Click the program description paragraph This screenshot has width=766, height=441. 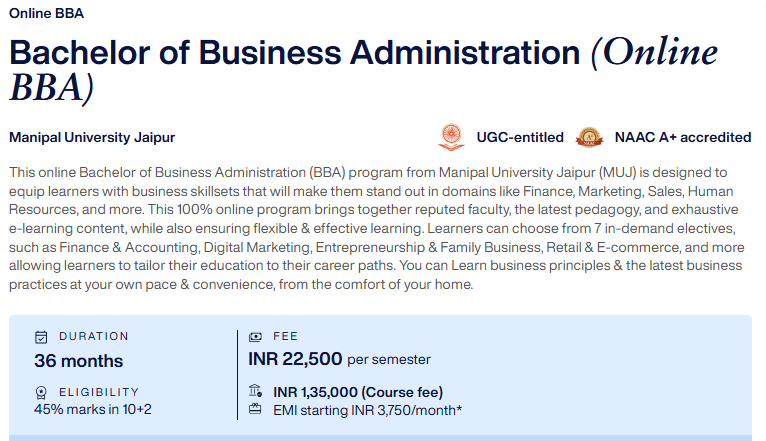coord(377,228)
